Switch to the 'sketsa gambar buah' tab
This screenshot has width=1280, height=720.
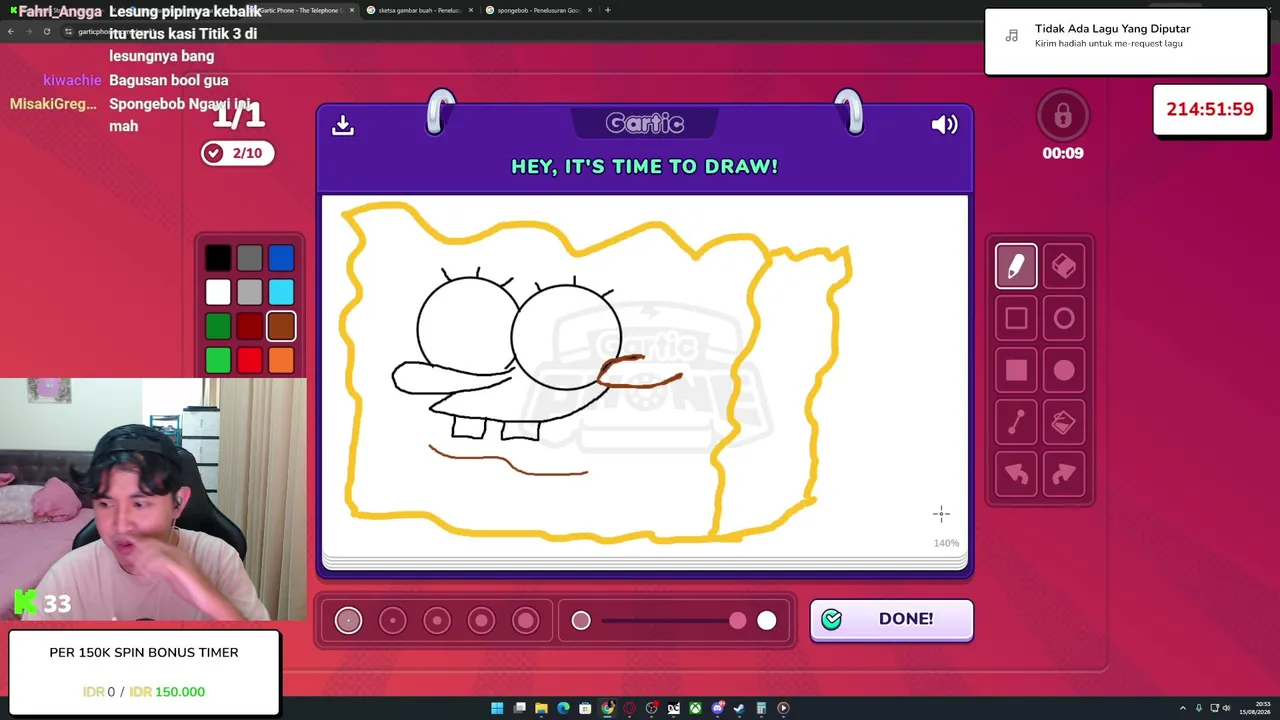click(420, 10)
